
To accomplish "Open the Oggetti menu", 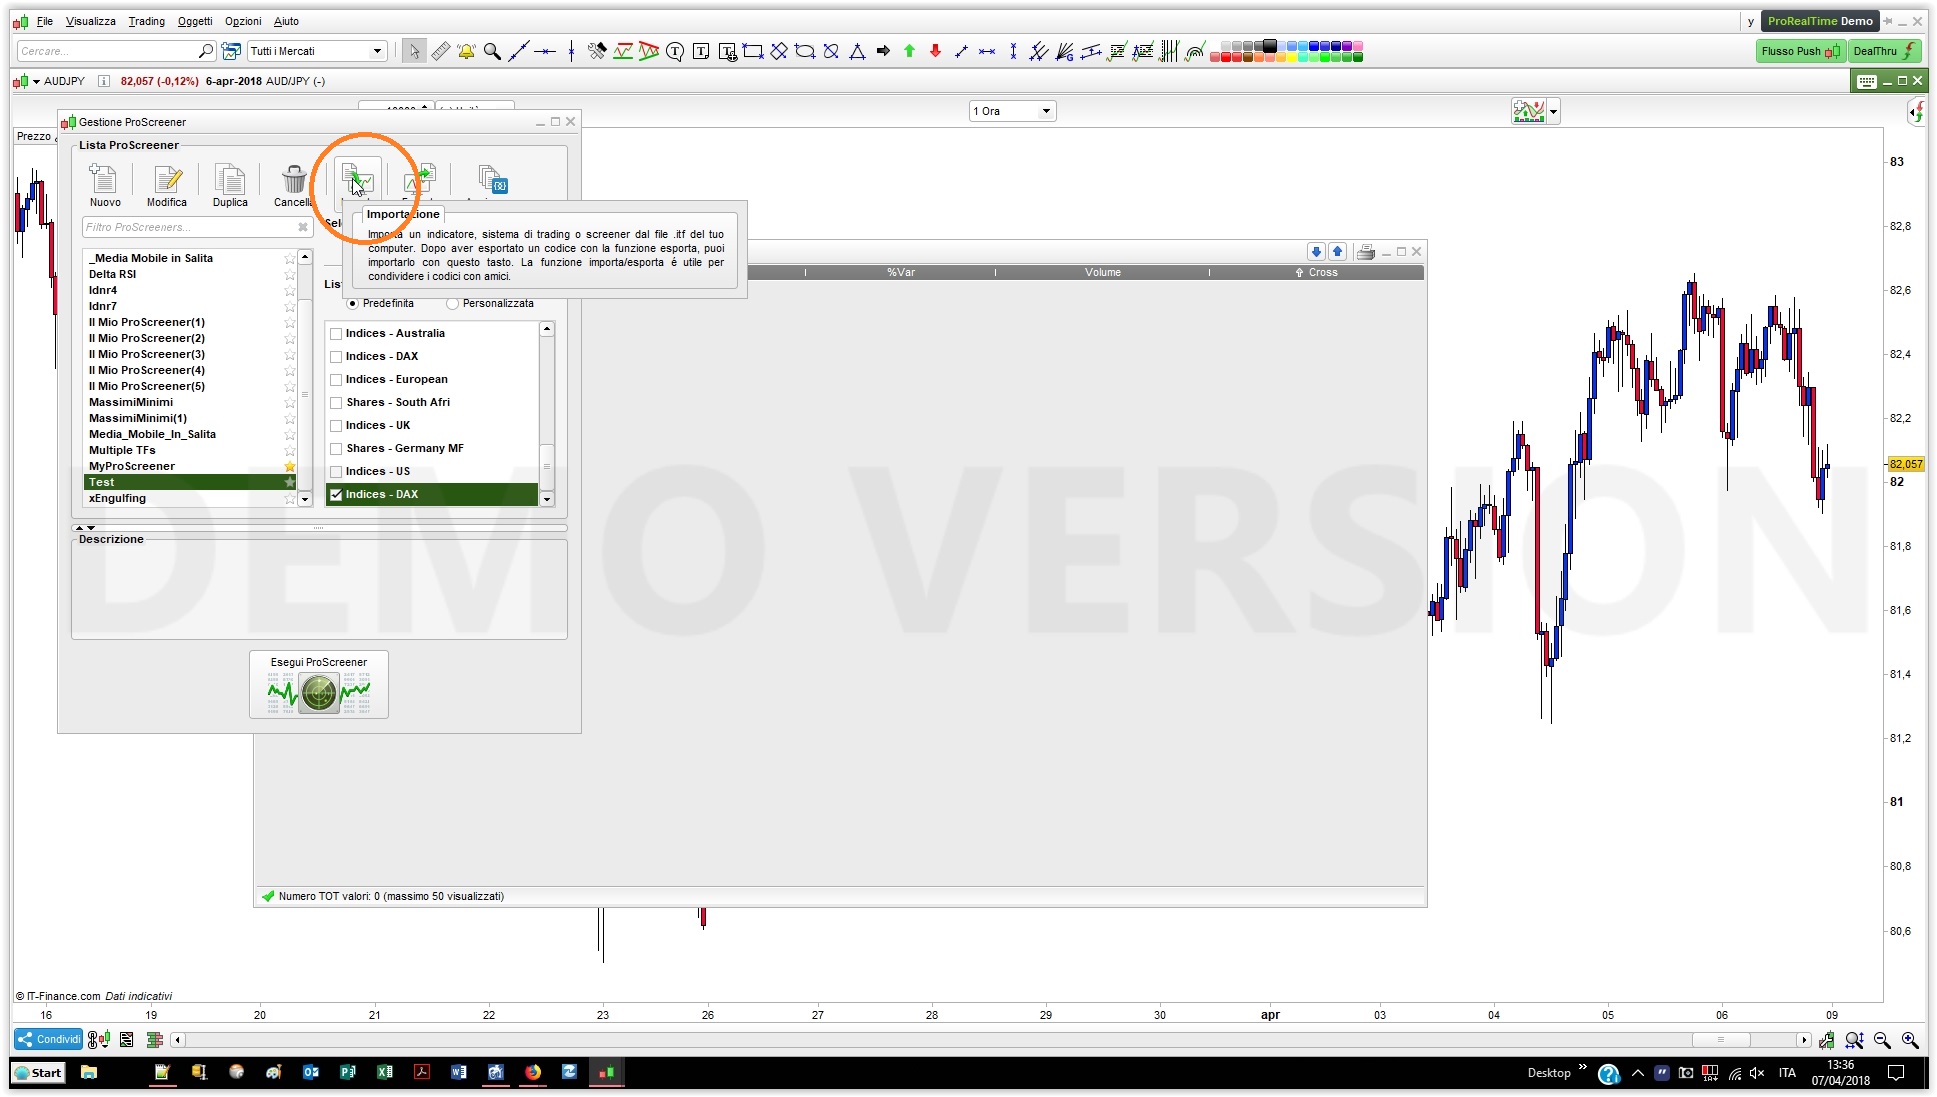I will point(195,21).
